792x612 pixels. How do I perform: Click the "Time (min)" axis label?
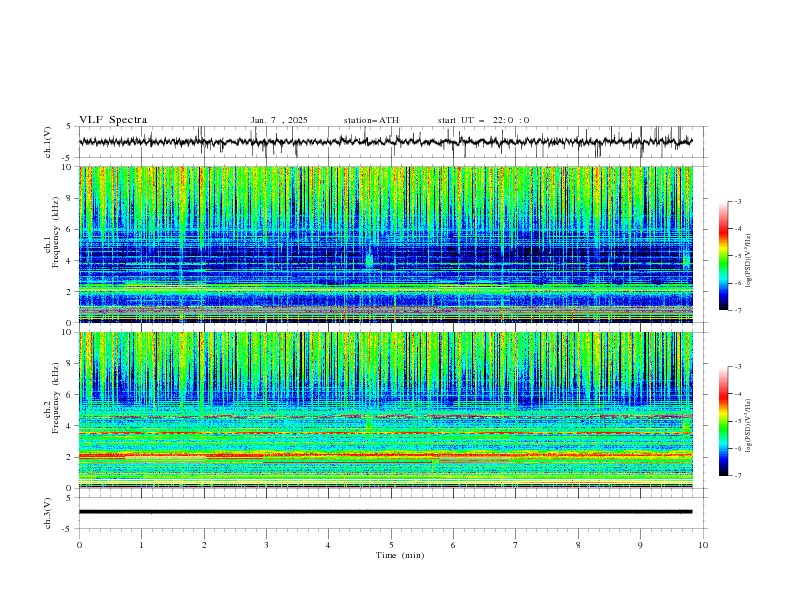point(400,555)
